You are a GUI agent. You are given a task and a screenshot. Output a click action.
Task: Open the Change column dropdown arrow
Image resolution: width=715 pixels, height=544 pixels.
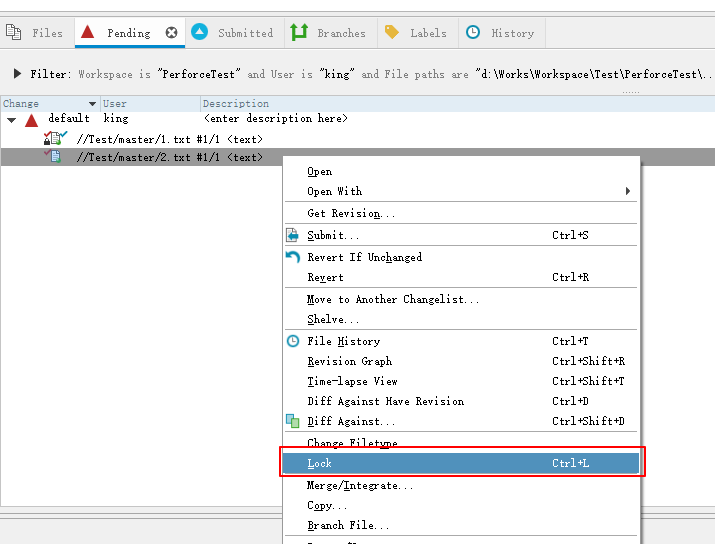(x=93, y=104)
